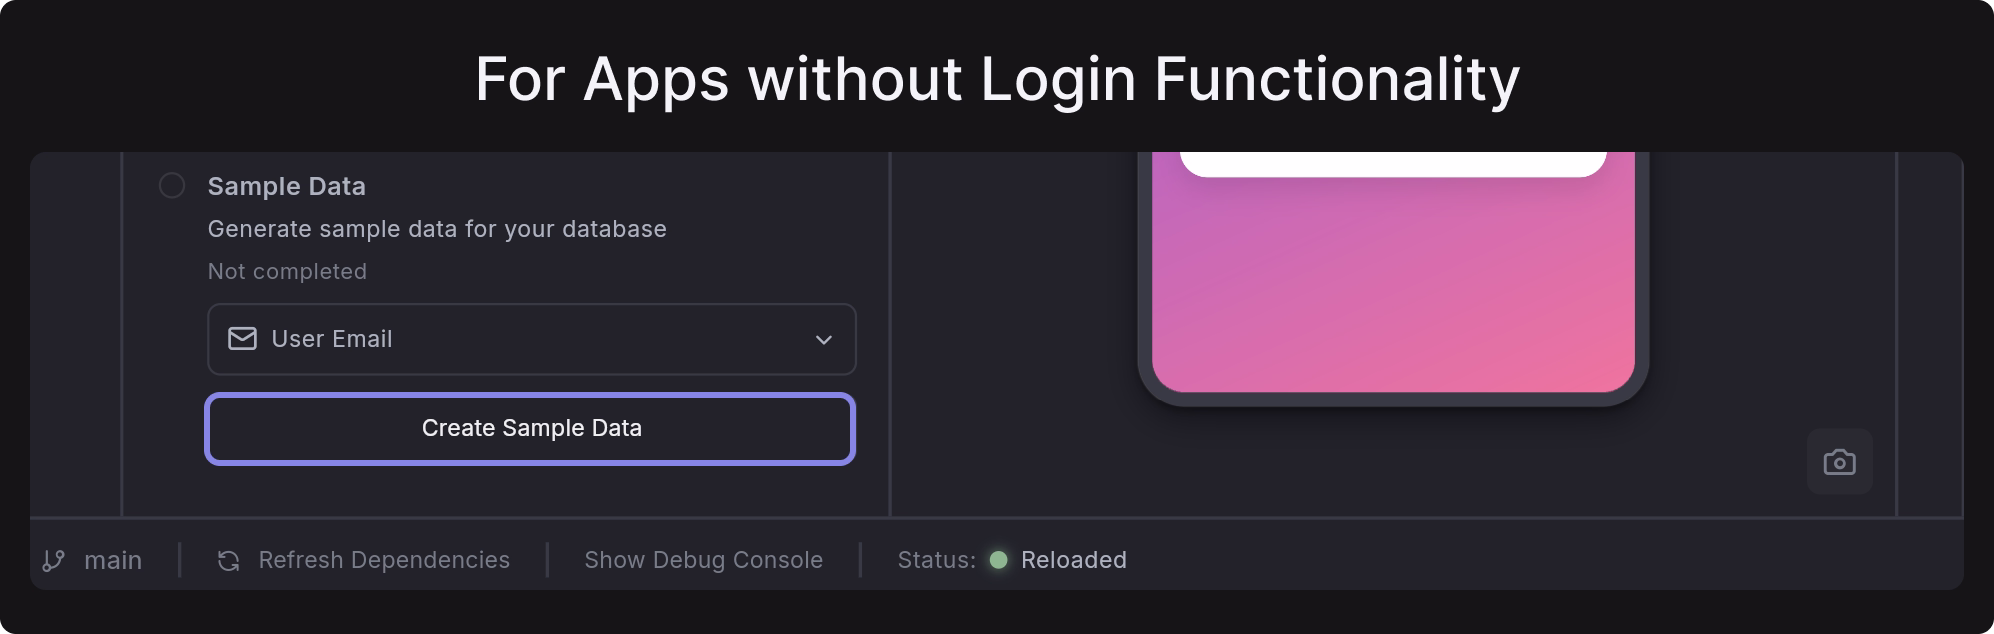Click the main branch name
The height and width of the screenshot is (634, 1994).
[113, 560]
